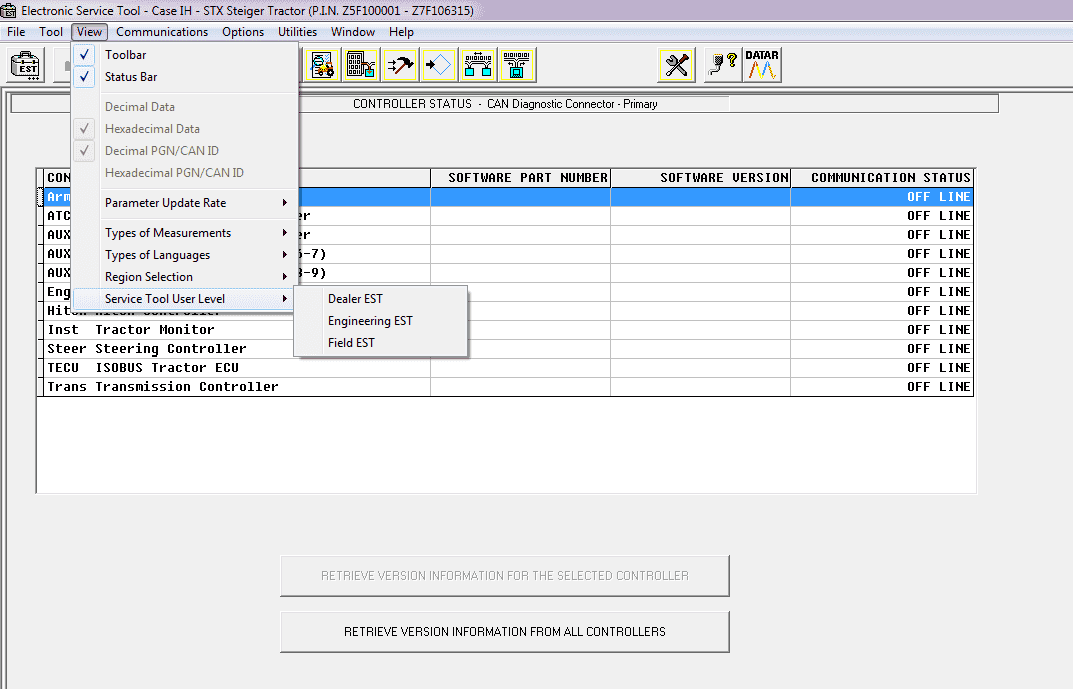Click the Controller Status CAN Diagnostic Connector heading
Viewport: 1073px width, 689px height.
point(505,104)
